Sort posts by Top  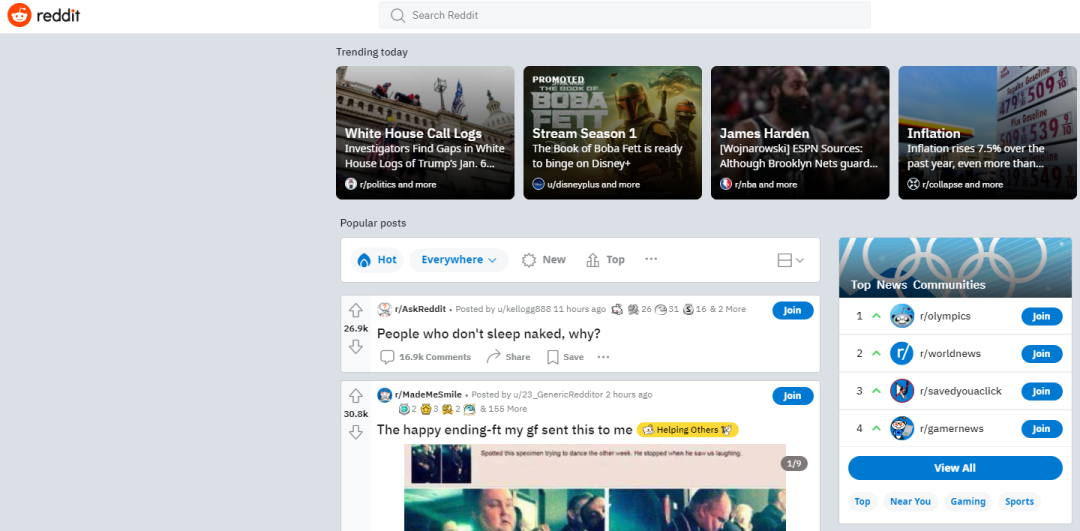click(606, 260)
